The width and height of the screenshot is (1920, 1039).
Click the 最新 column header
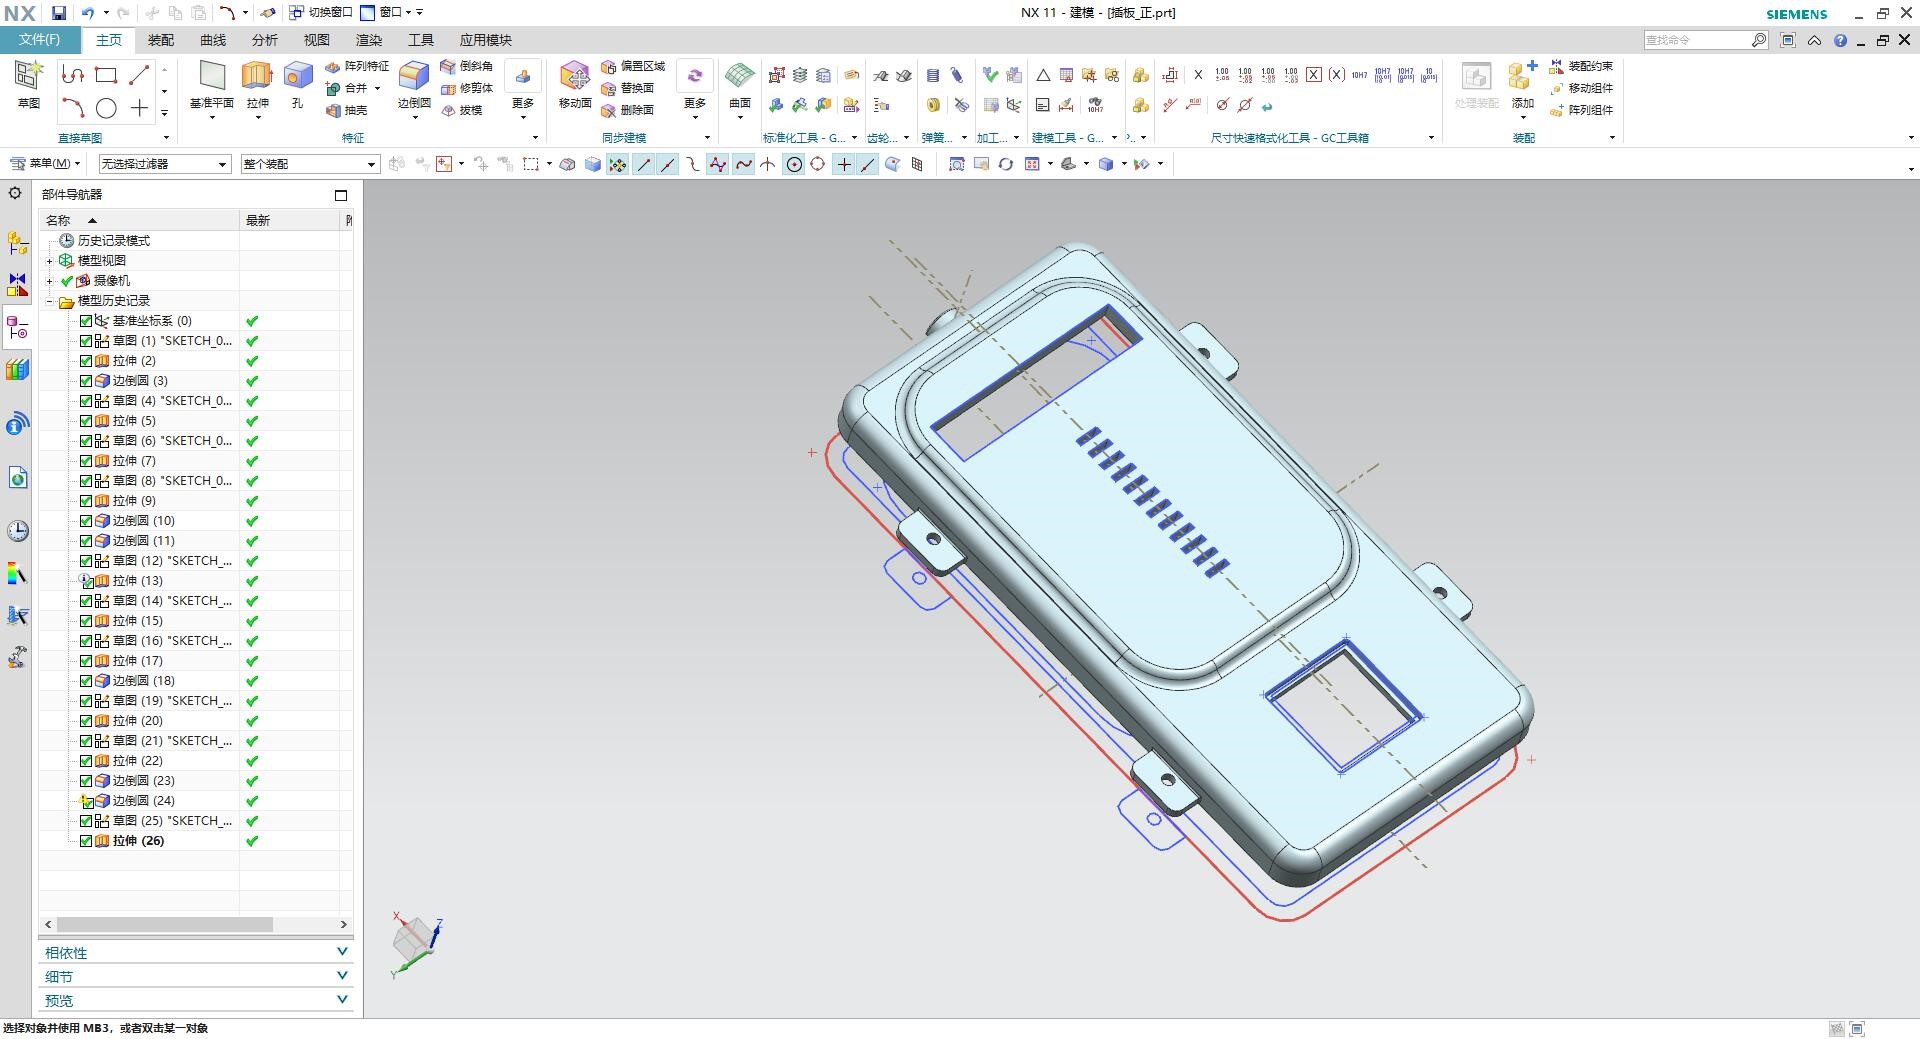(291, 220)
